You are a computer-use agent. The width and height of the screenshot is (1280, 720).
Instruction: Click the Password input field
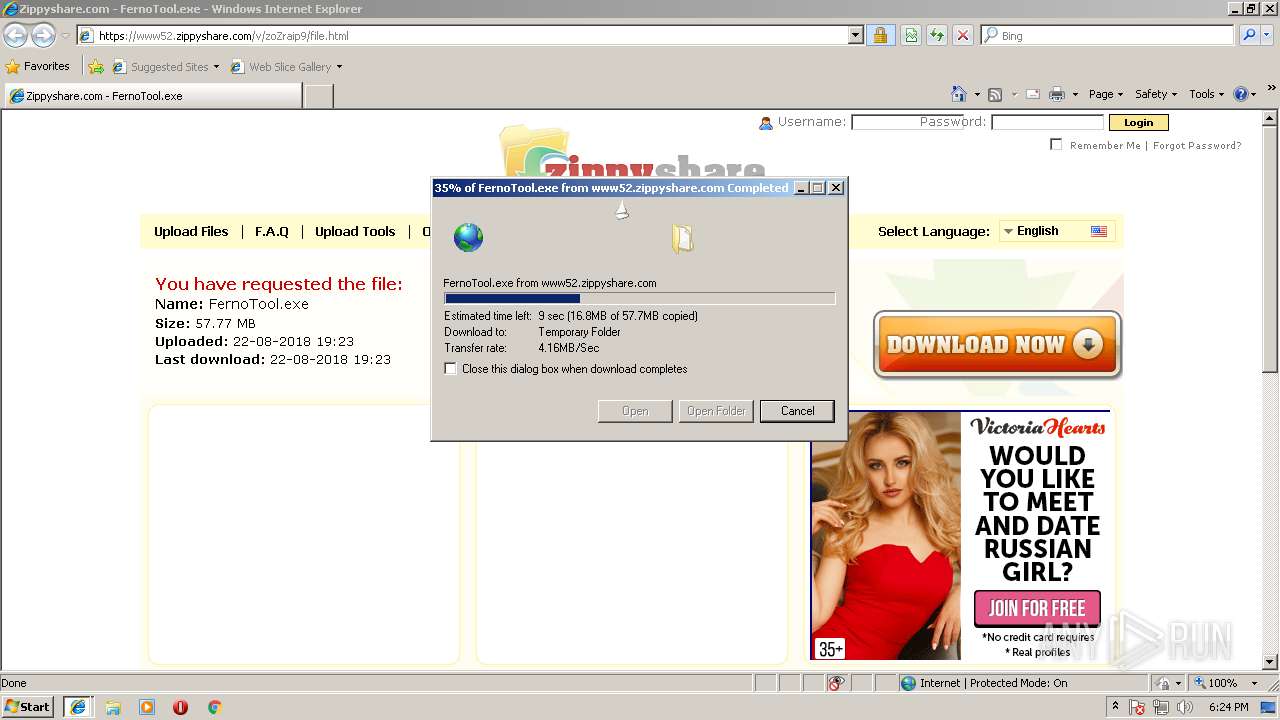pos(1047,123)
